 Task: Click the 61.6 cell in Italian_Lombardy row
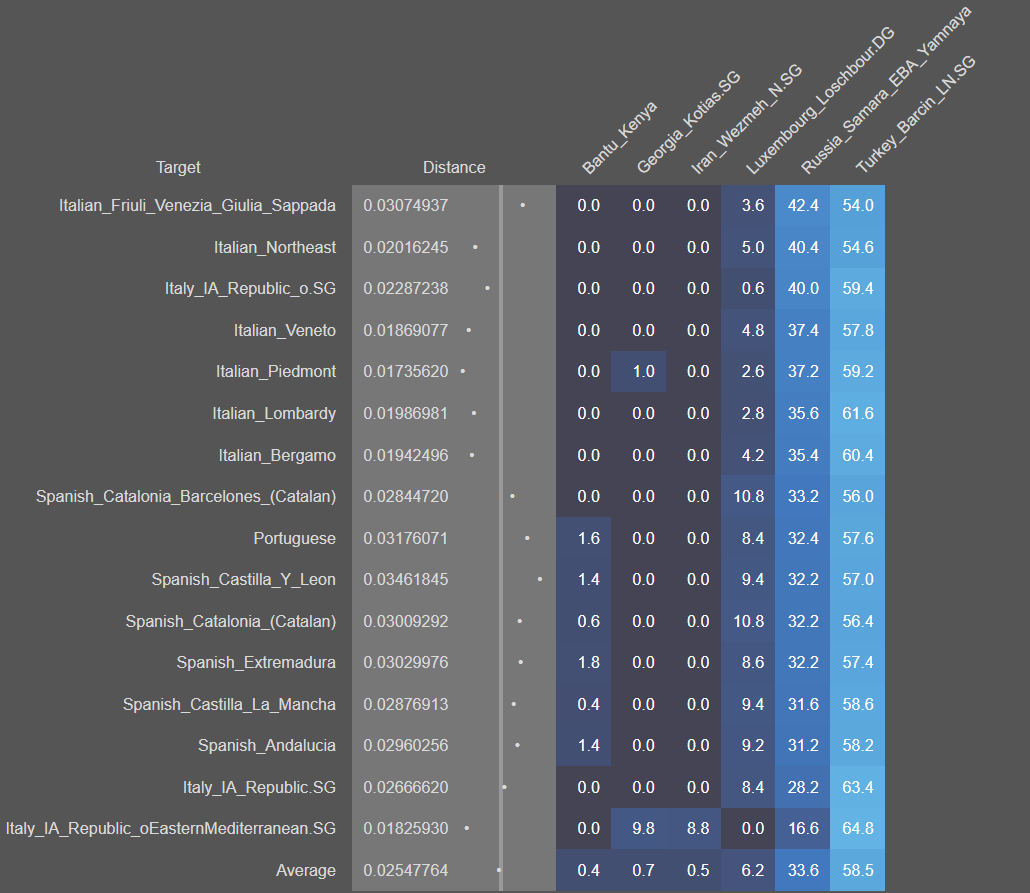(x=858, y=413)
